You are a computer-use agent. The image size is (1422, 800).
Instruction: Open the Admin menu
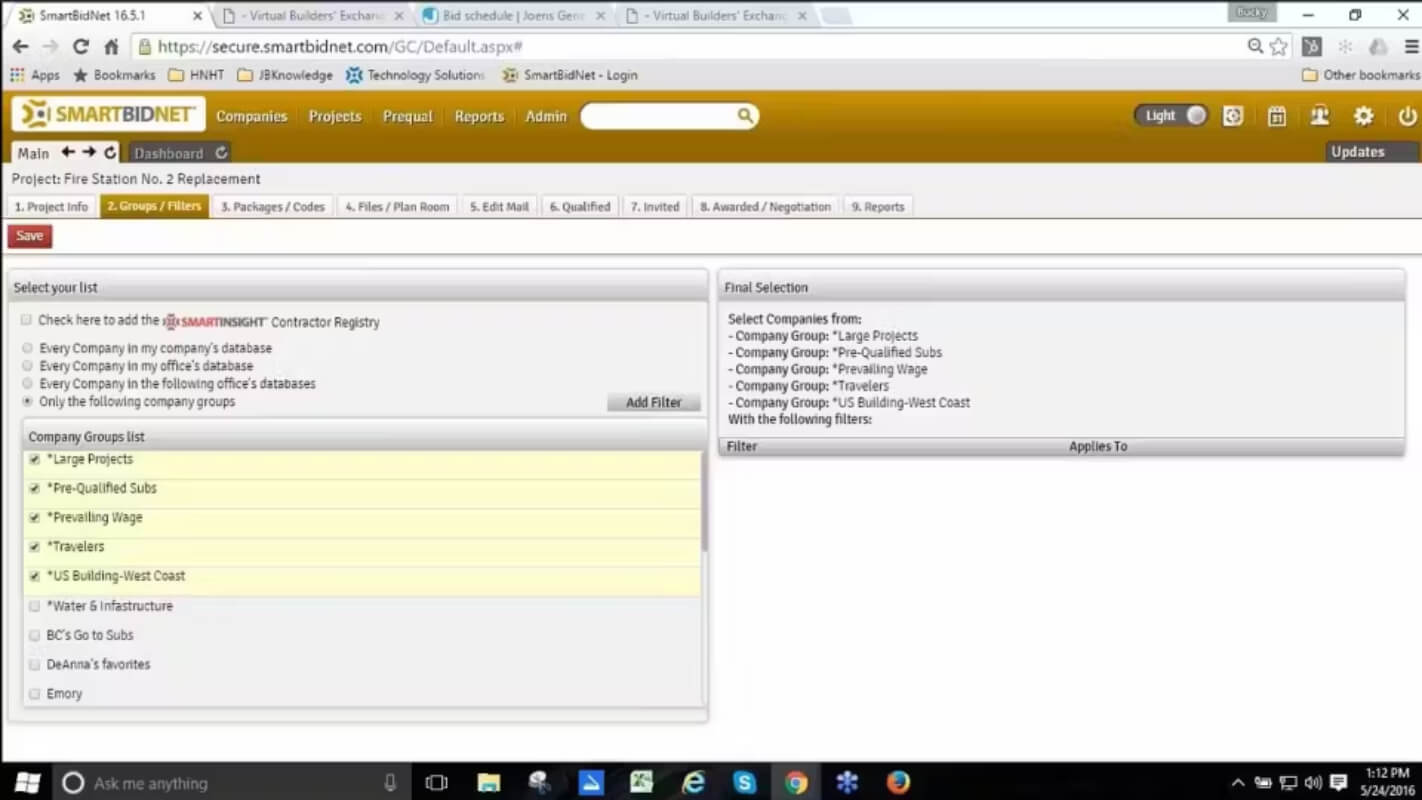tap(546, 116)
